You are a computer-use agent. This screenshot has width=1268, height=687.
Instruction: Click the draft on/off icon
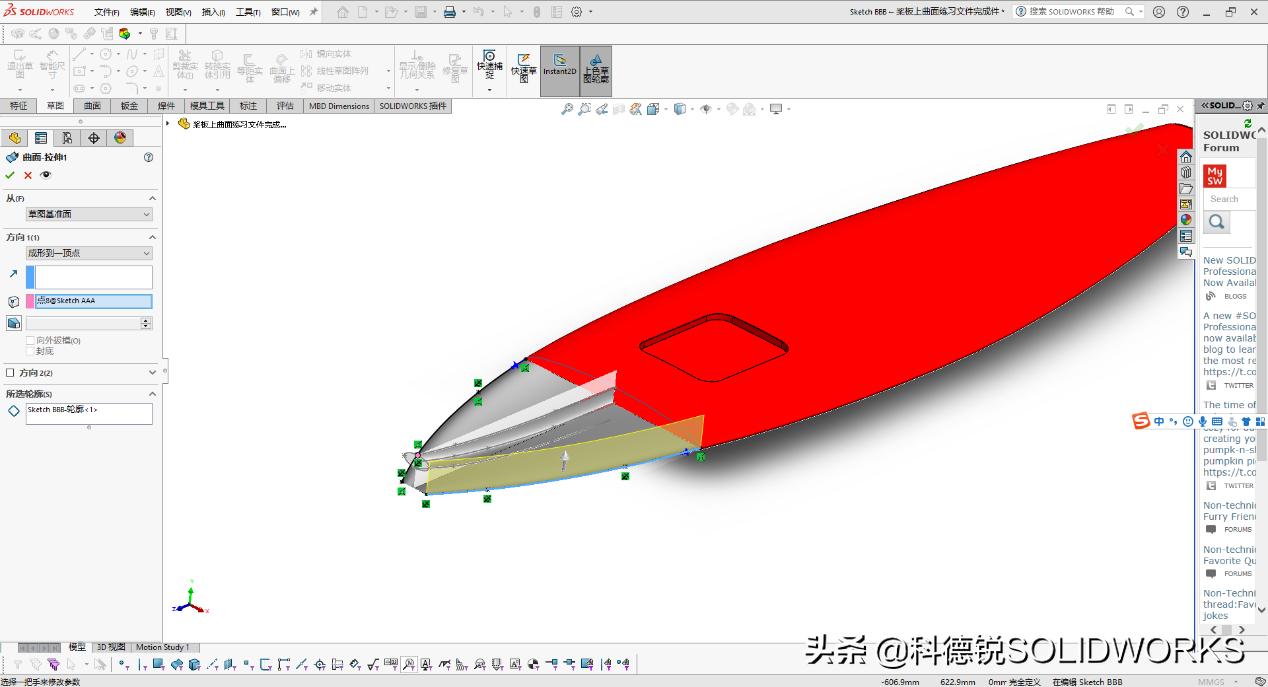point(13,323)
